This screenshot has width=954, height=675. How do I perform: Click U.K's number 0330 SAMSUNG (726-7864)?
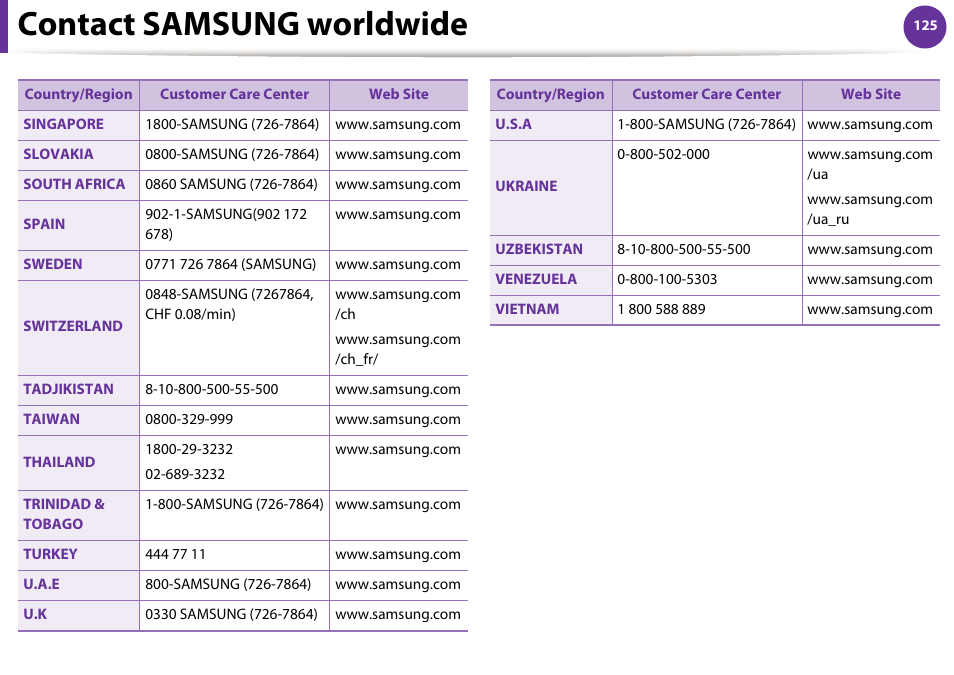click(x=231, y=614)
